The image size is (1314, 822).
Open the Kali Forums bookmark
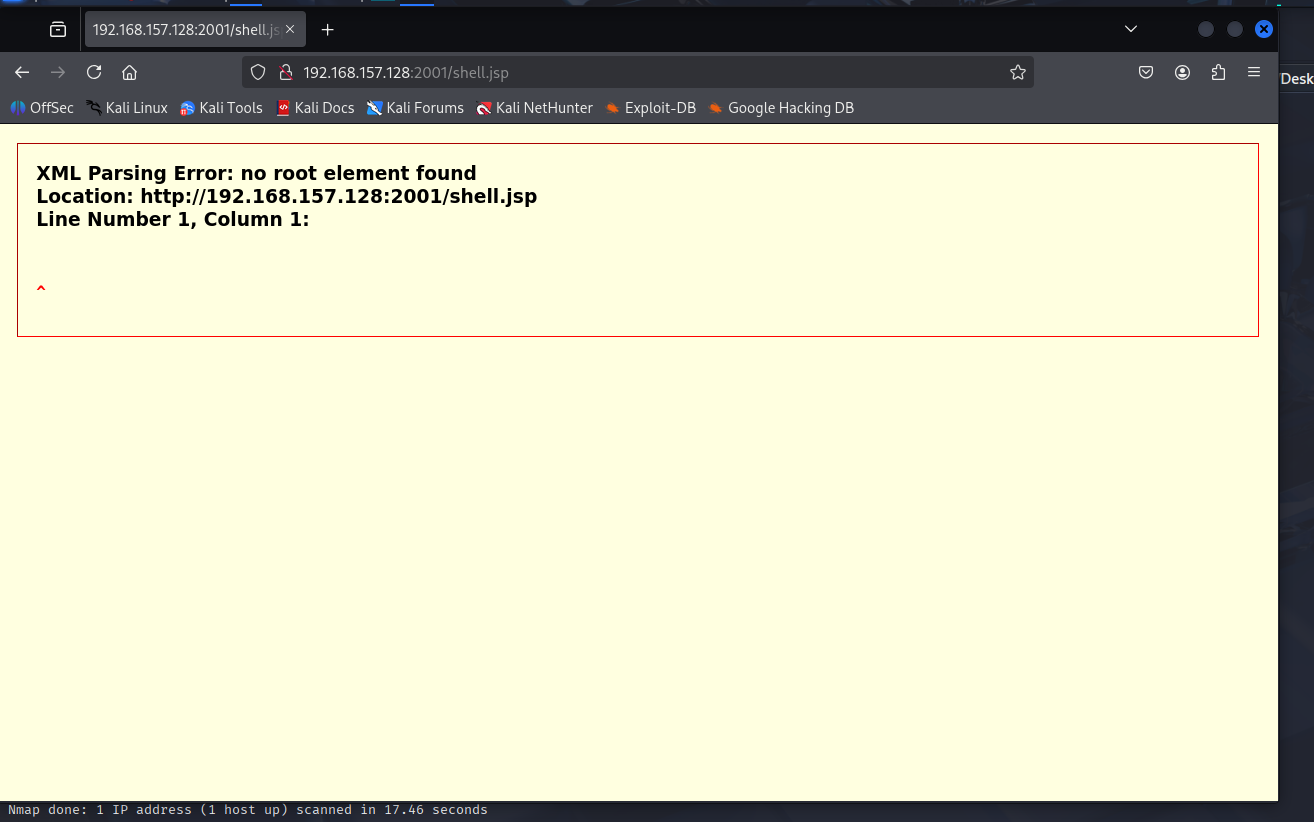(x=415, y=108)
